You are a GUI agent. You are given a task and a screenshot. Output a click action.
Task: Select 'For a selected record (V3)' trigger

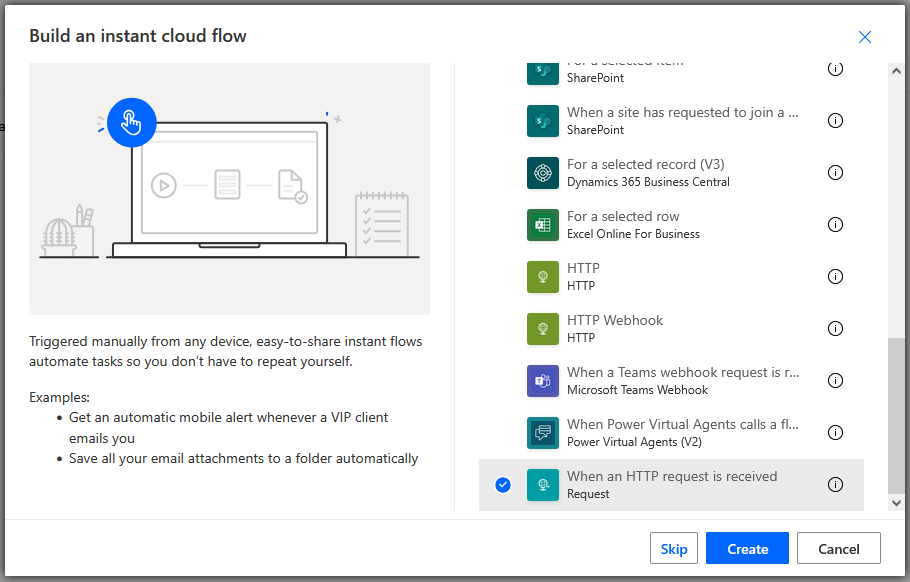tap(645, 164)
